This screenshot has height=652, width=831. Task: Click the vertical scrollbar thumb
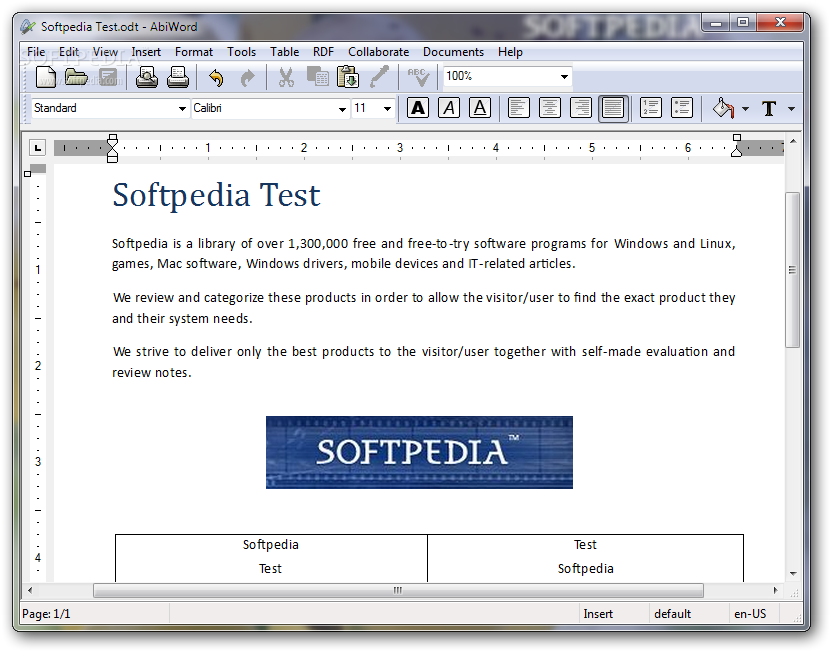(792, 270)
